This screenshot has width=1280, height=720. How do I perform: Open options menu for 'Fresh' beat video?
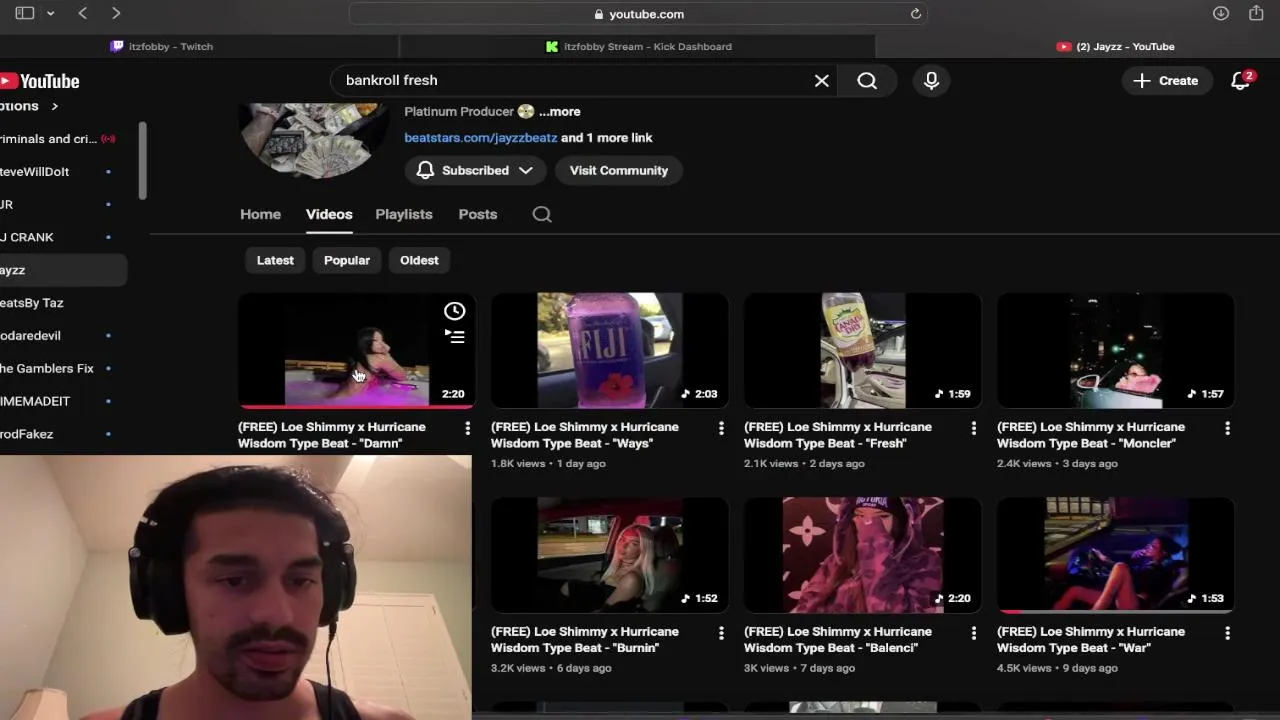click(974, 428)
